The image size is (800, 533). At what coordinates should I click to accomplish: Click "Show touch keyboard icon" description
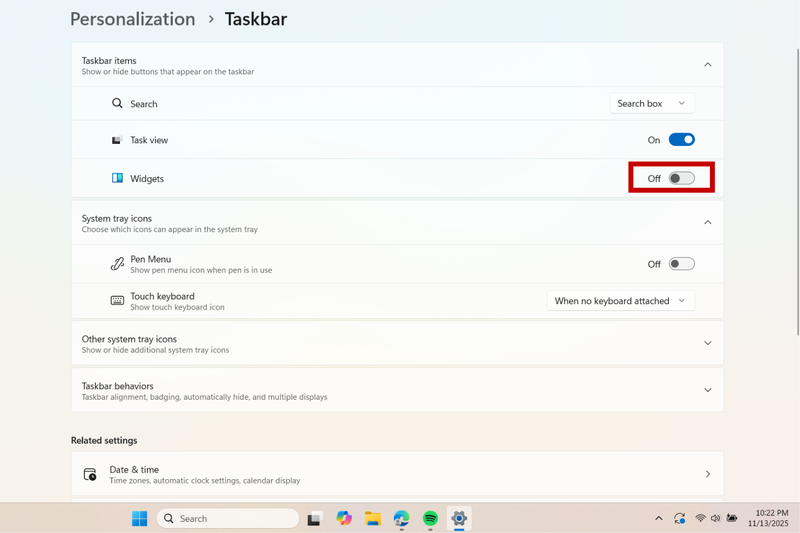[177, 307]
